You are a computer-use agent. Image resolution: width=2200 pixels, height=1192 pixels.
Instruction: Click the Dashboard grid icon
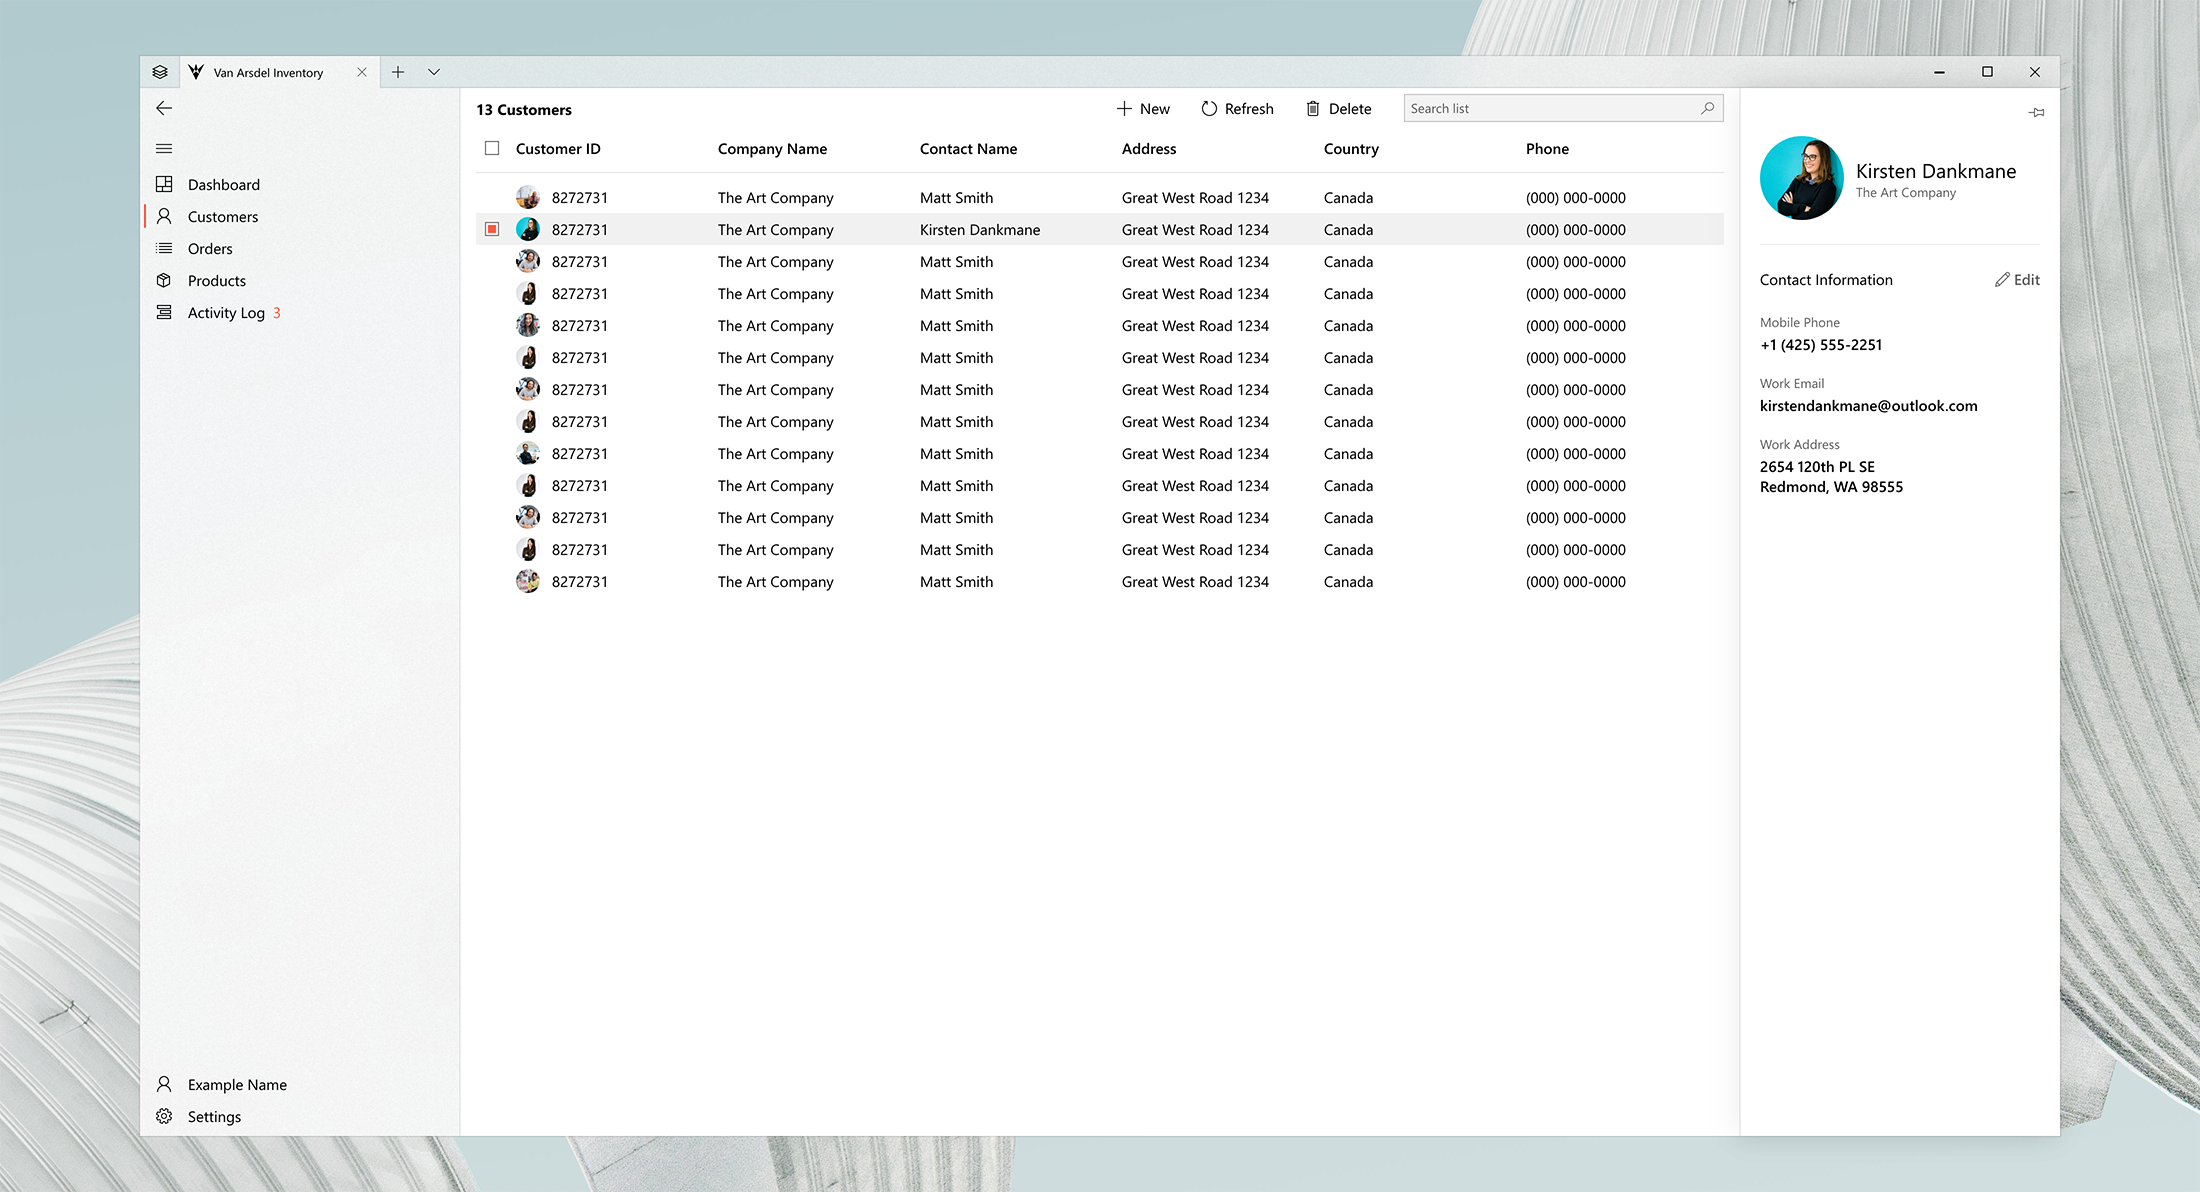point(164,184)
